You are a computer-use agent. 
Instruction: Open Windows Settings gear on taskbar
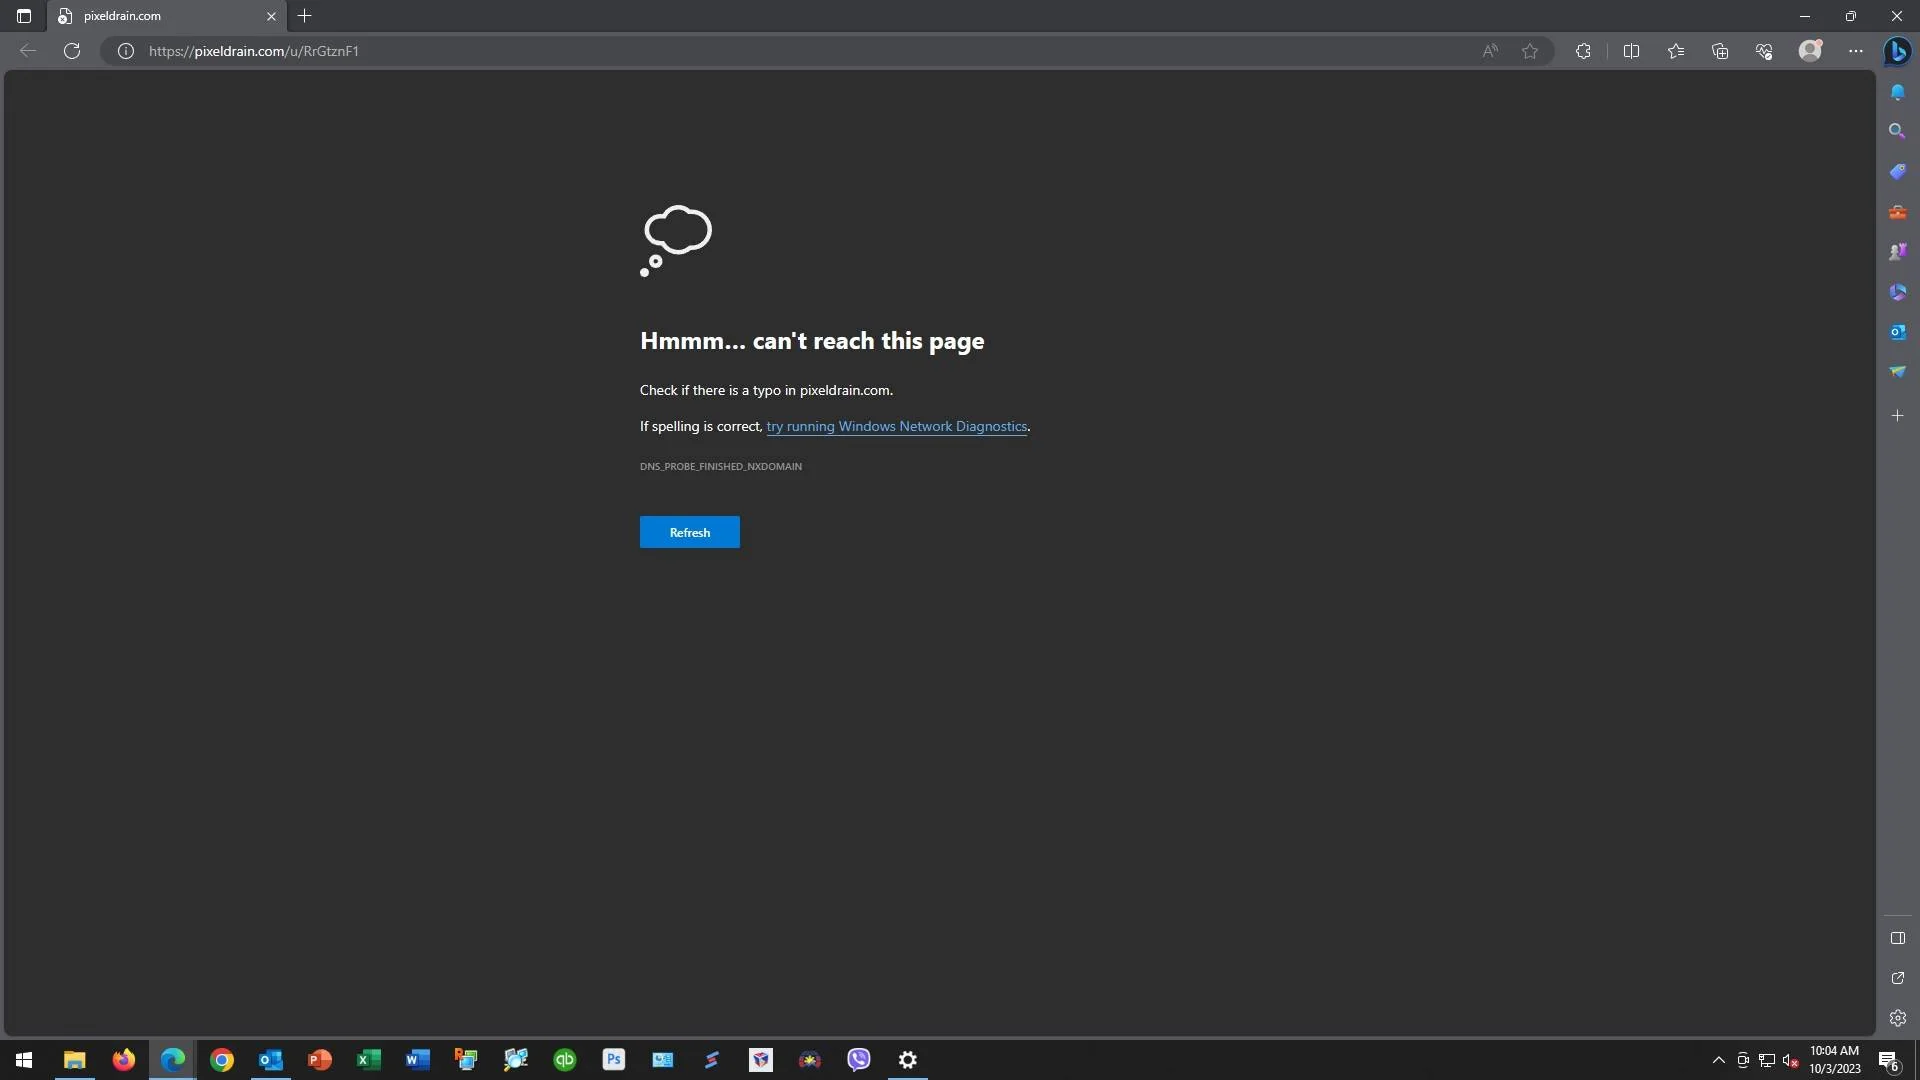[908, 1060]
